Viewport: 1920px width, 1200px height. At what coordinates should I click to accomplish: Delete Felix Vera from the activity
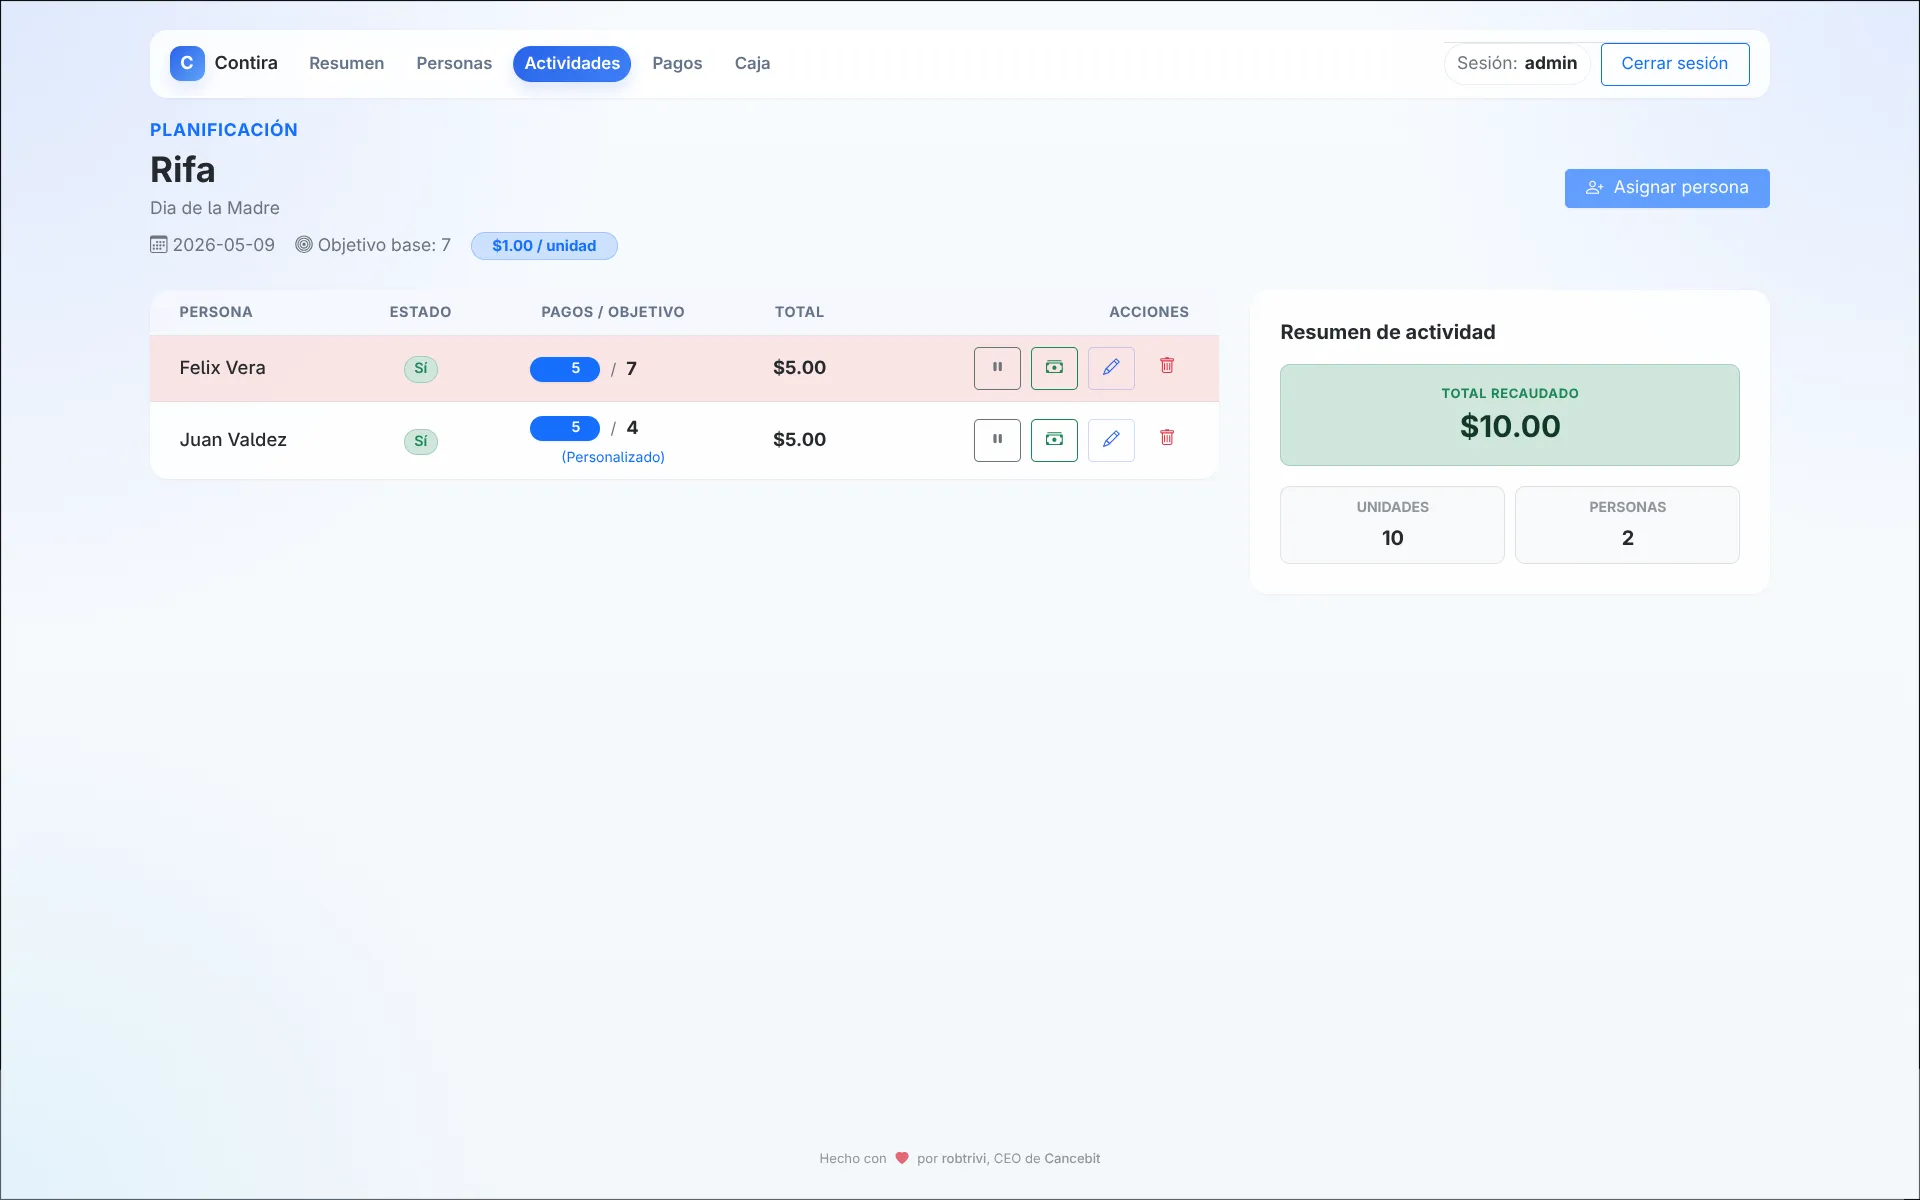(x=1167, y=366)
